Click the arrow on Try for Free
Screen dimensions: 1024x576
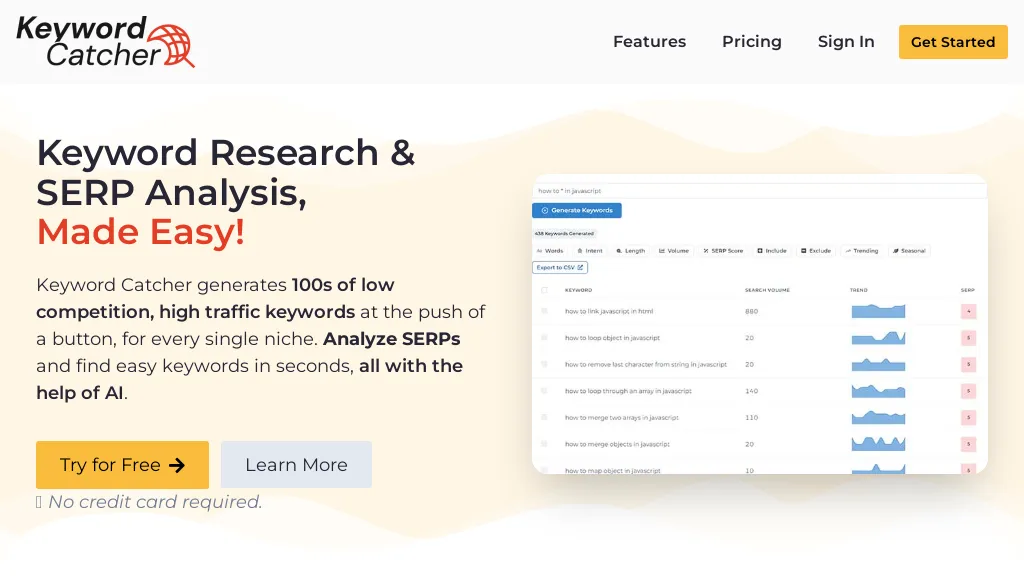pyautogui.click(x=177, y=465)
